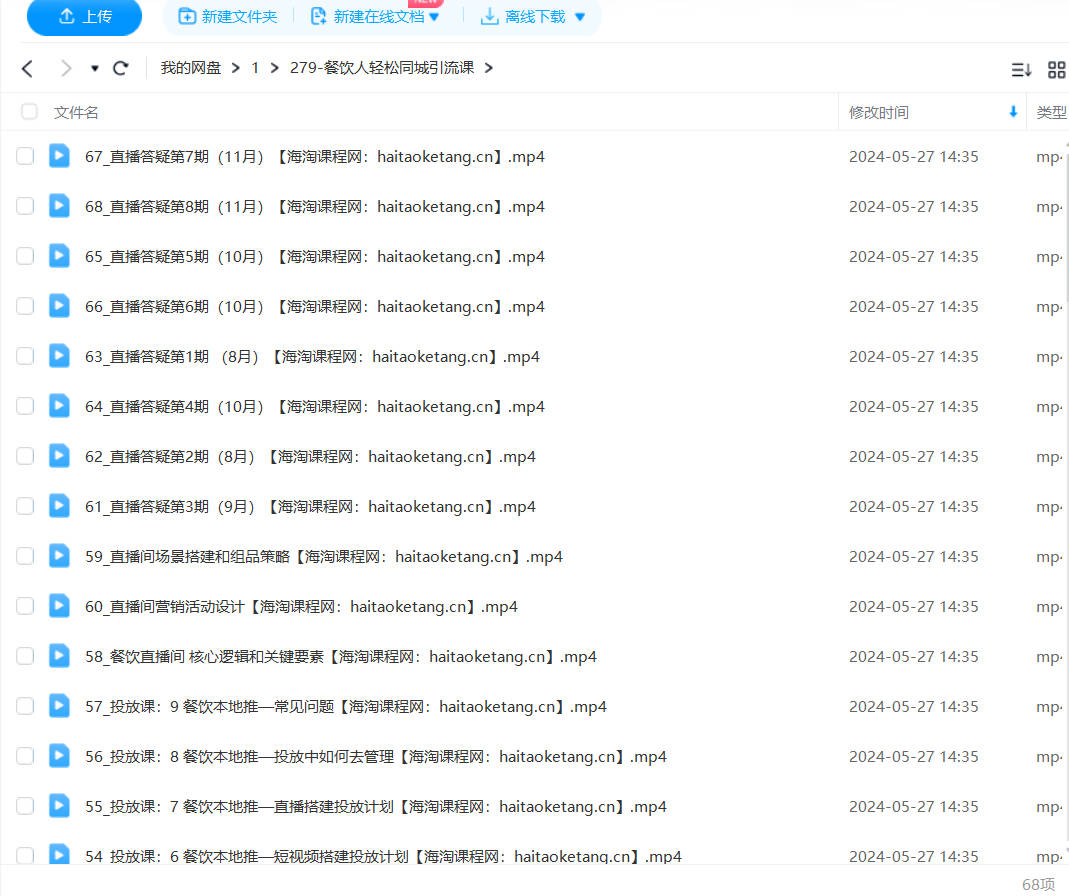This screenshot has height=896, width=1069.
Task: Switch to grid view layout
Action: coord(1056,70)
